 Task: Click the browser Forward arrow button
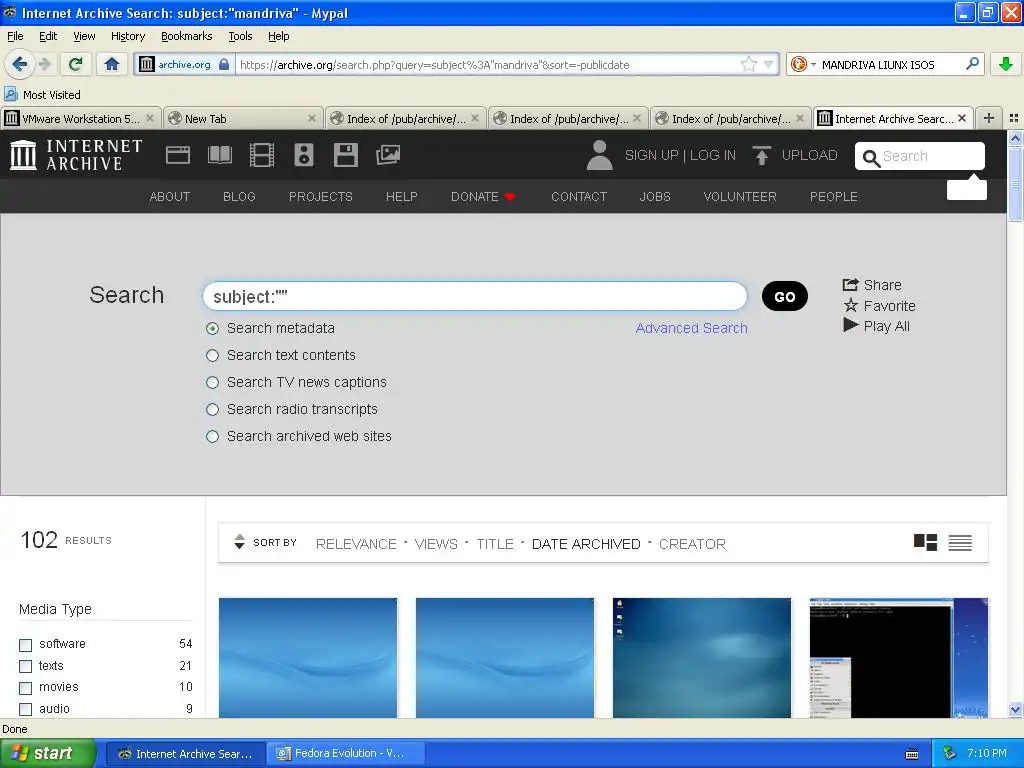point(44,64)
